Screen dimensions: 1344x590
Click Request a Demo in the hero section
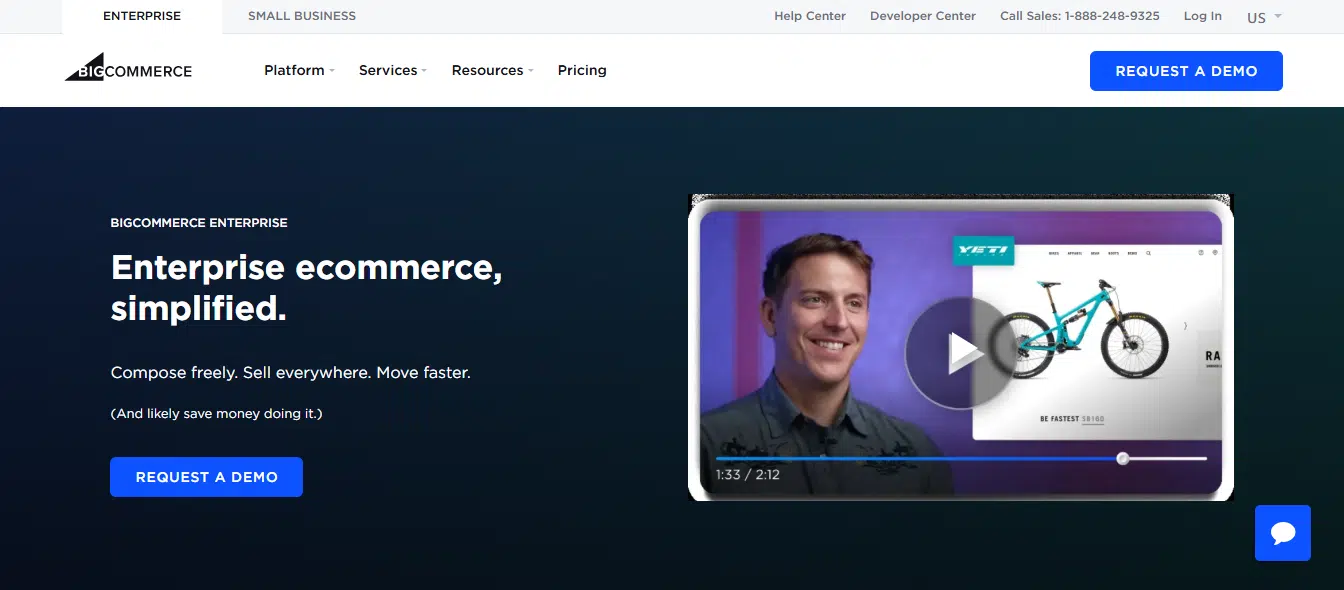pyautogui.click(x=206, y=477)
